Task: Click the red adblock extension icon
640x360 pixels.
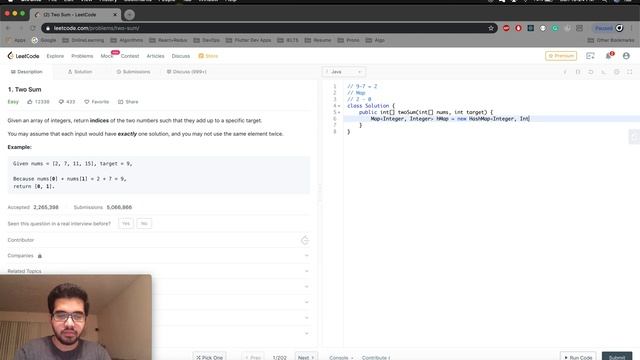Action: coord(506,28)
